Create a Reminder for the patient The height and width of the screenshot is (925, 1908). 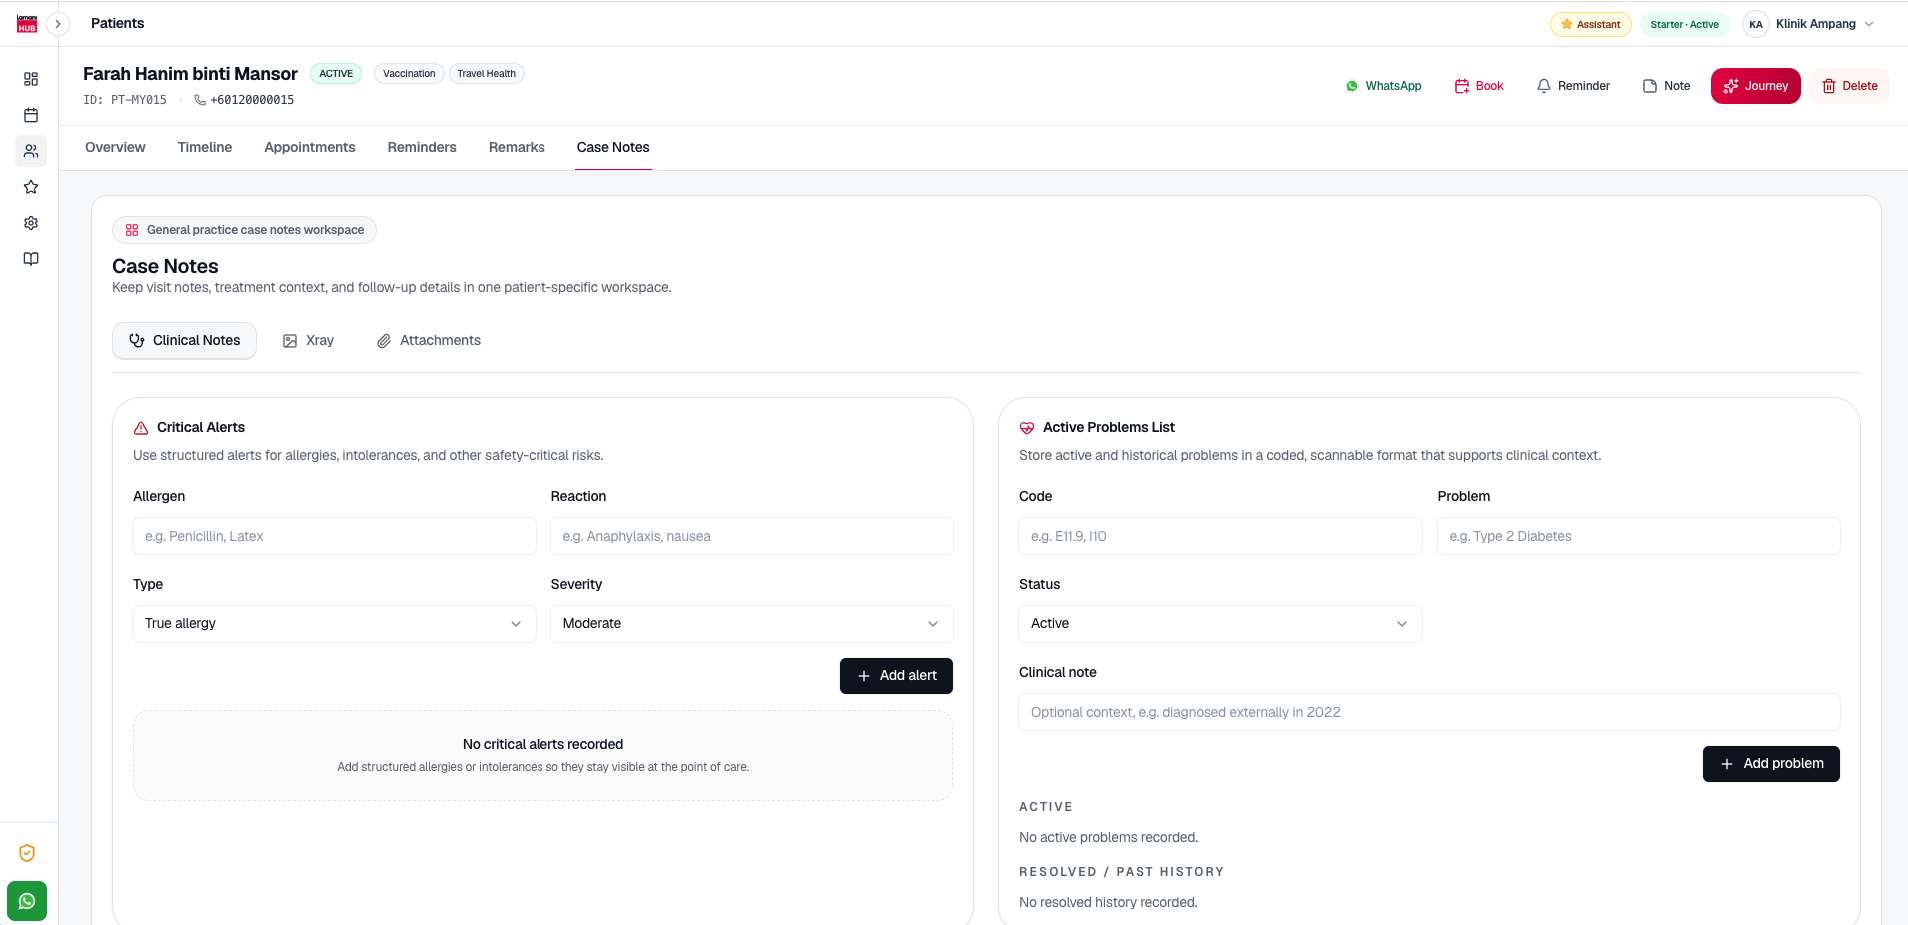click(1573, 86)
